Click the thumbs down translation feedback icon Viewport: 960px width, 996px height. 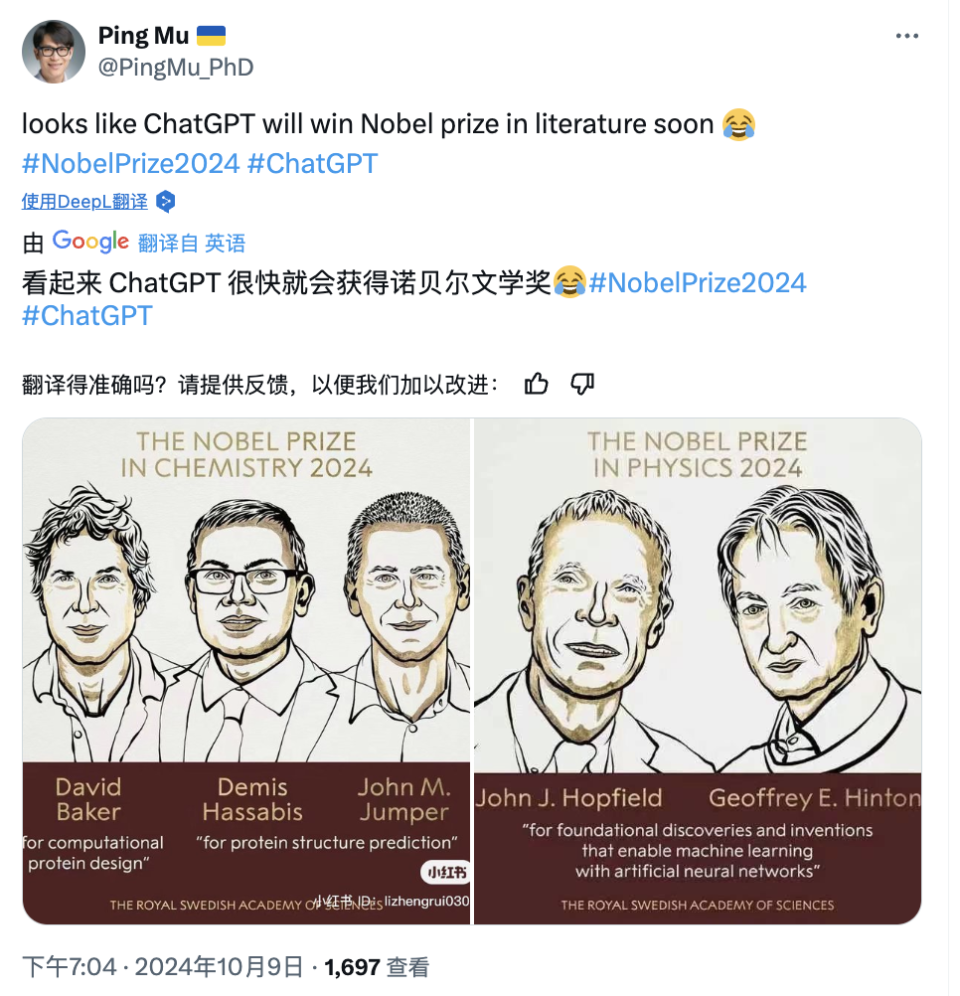point(582,384)
